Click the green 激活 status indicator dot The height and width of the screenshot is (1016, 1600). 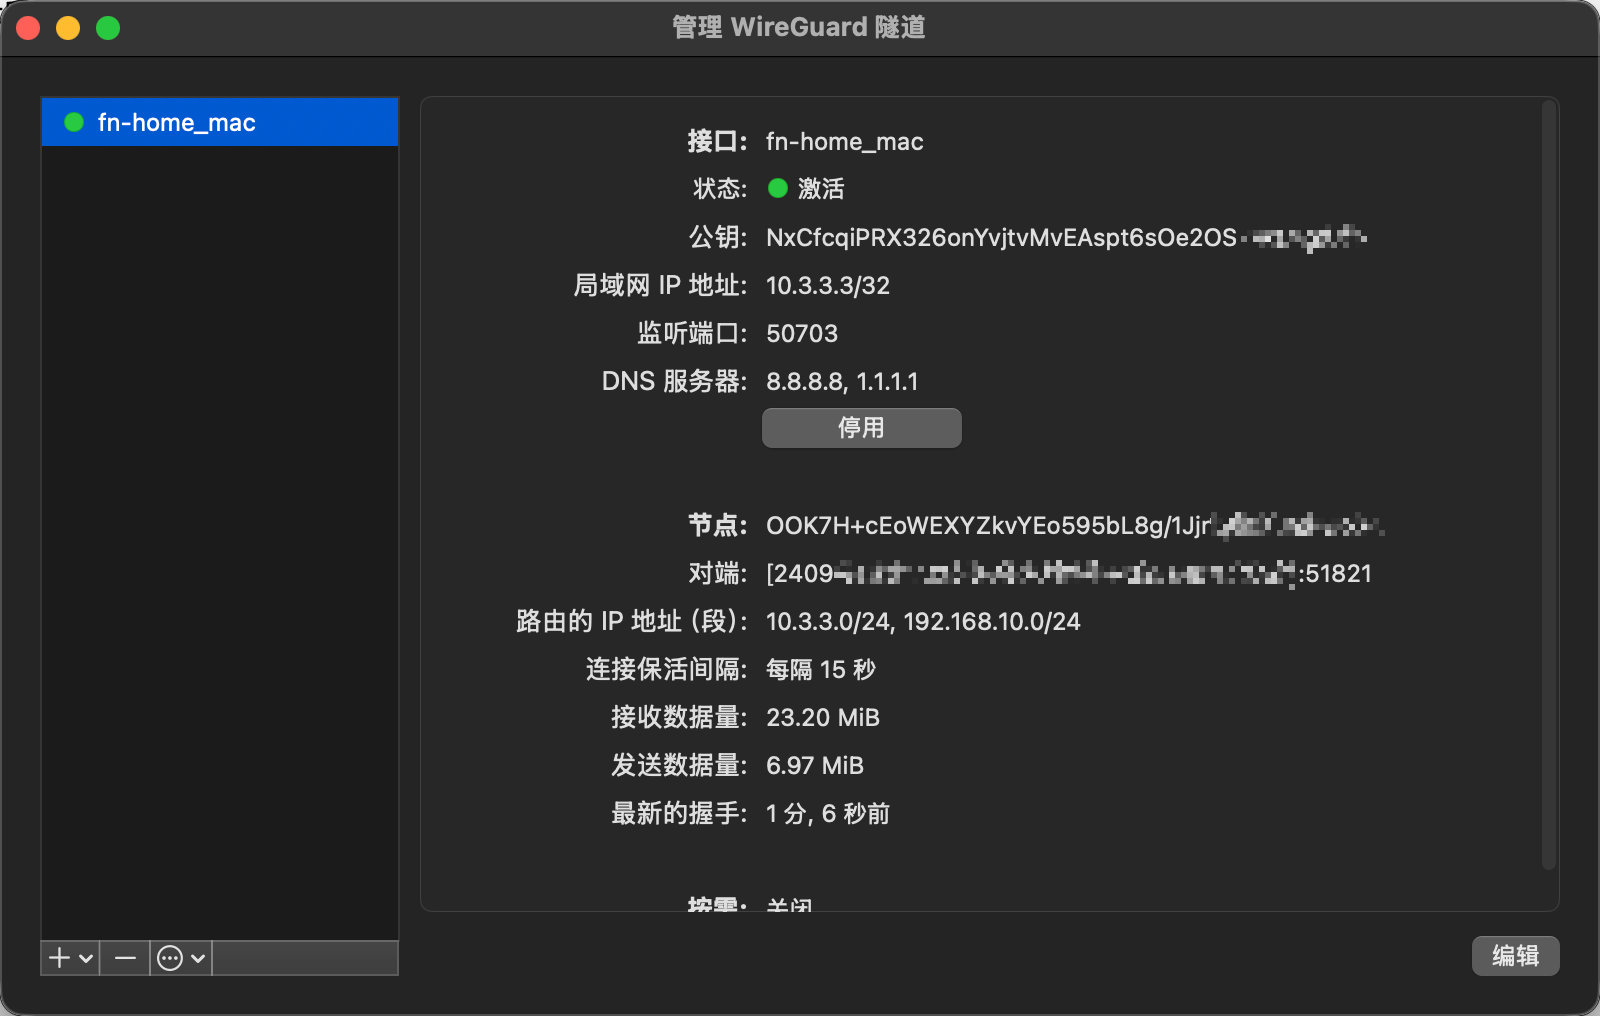778,188
